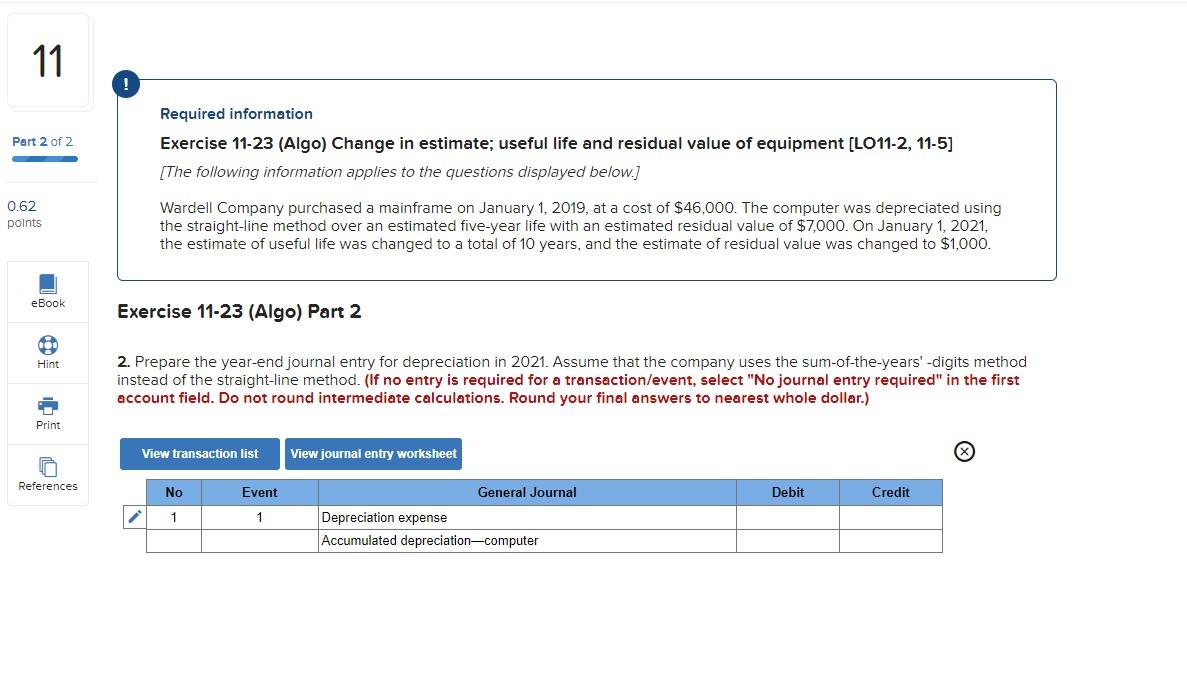The width and height of the screenshot is (1187, 677).
Task: Click the blue exclamation alert badge
Action: tap(125, 84)
